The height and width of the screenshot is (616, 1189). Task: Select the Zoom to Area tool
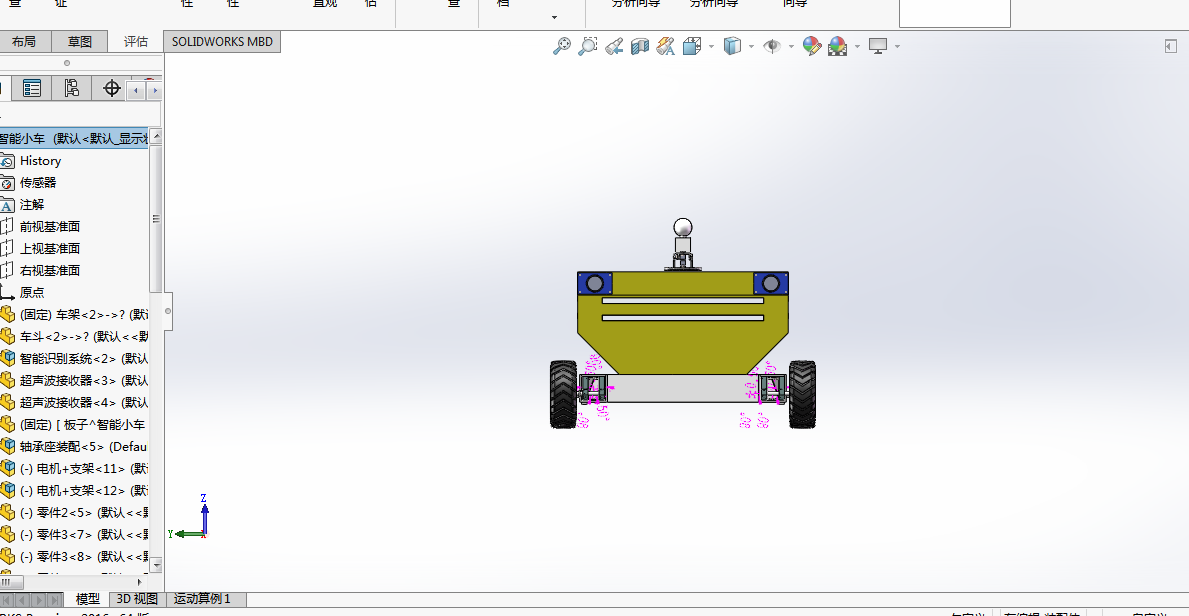click(x=588, y=46)
